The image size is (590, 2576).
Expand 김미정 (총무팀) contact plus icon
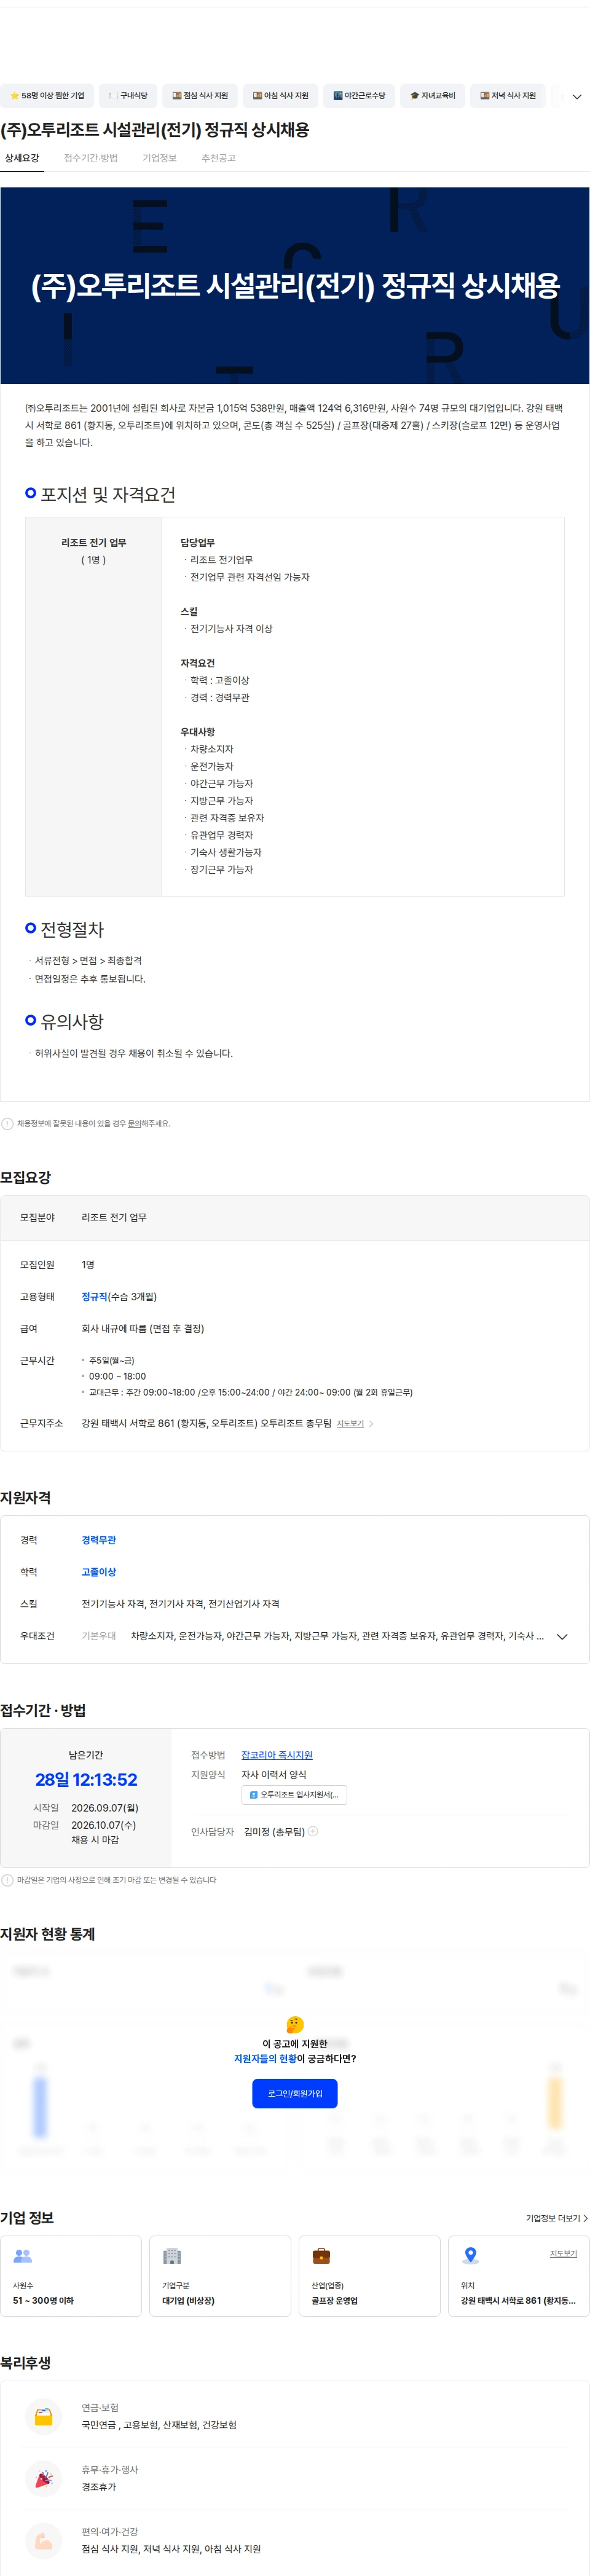tap(313, 1831)
